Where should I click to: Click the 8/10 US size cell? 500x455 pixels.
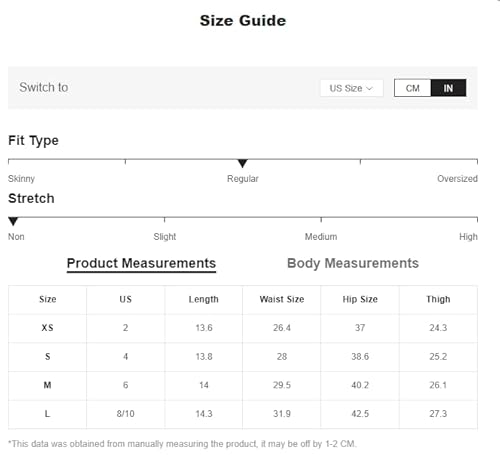(x=125, y=414)
